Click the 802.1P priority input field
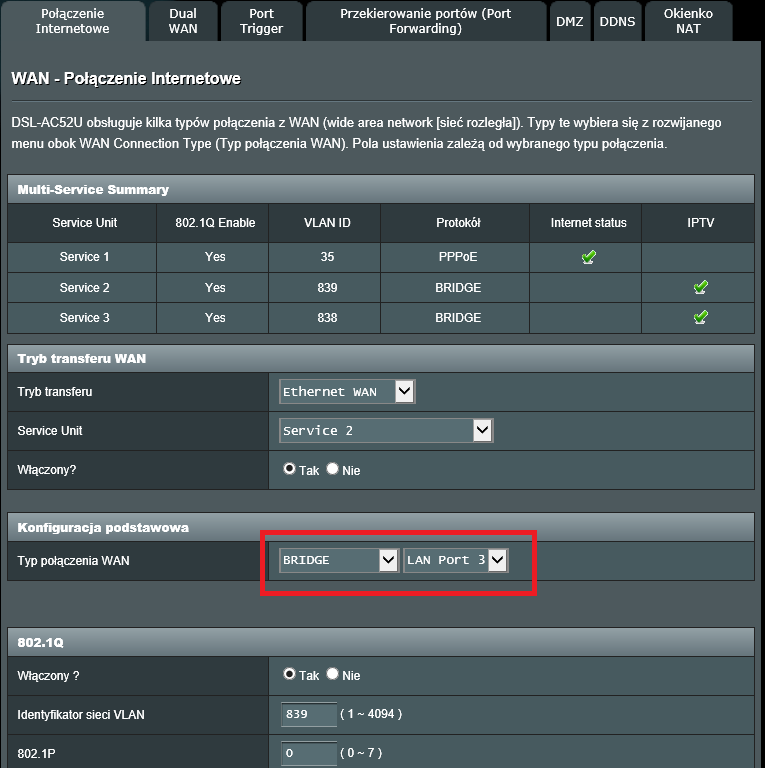The image size is (765, 768). point(308,752)
